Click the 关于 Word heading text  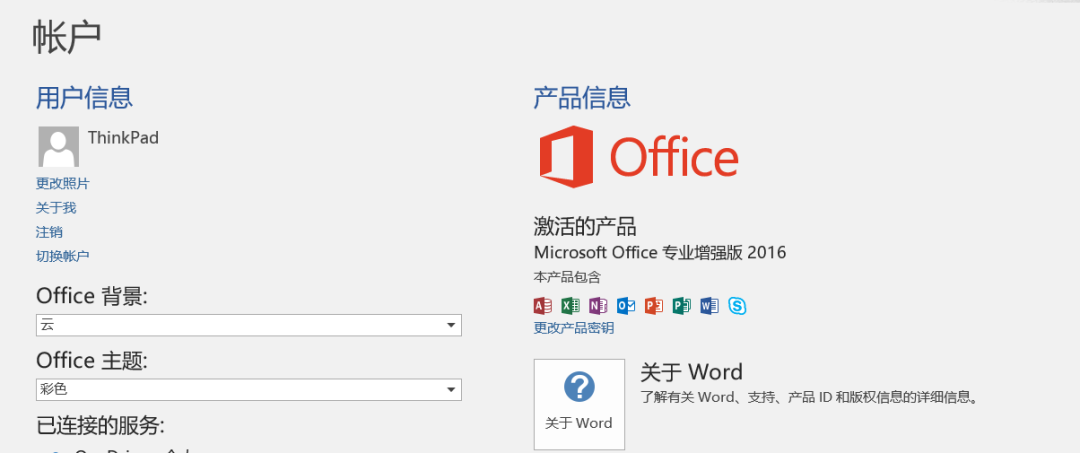click(x=692, y=372)
